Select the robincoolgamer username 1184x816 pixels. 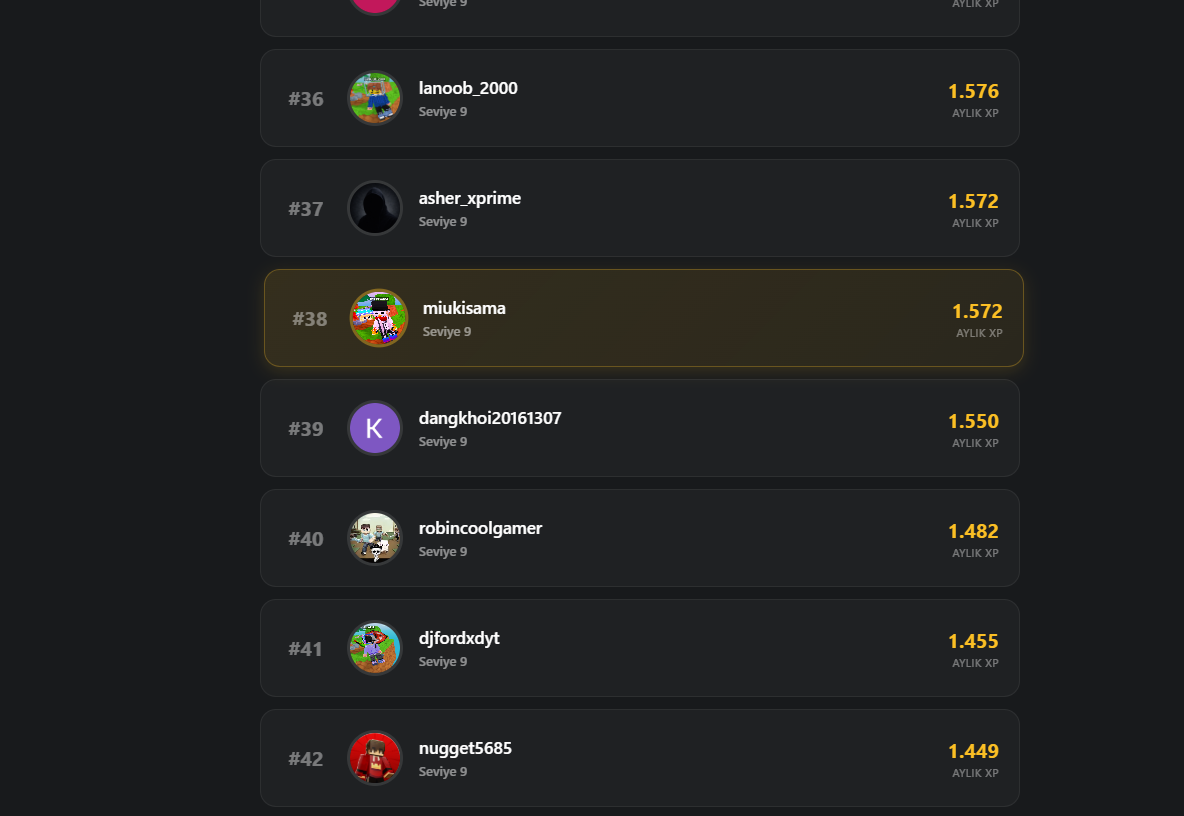(x=480, y=528)
